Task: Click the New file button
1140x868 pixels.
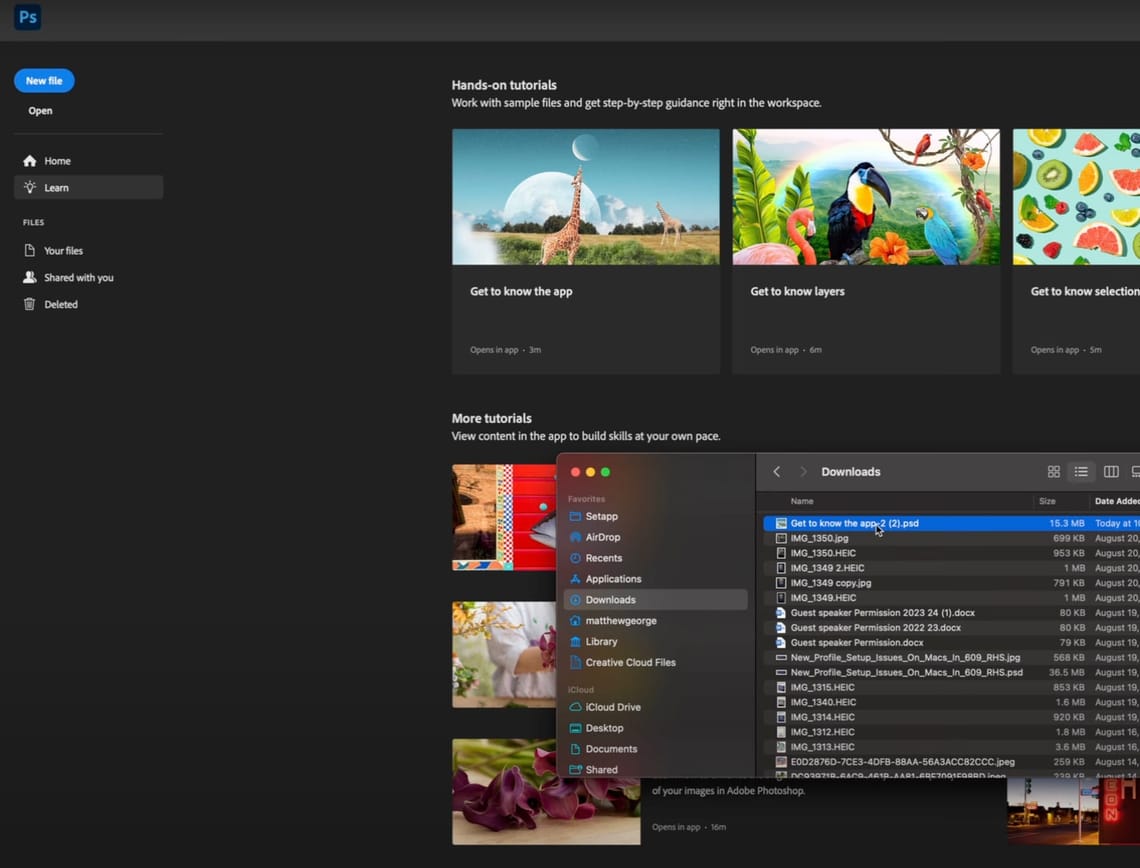Action: (x=44, y=81)
